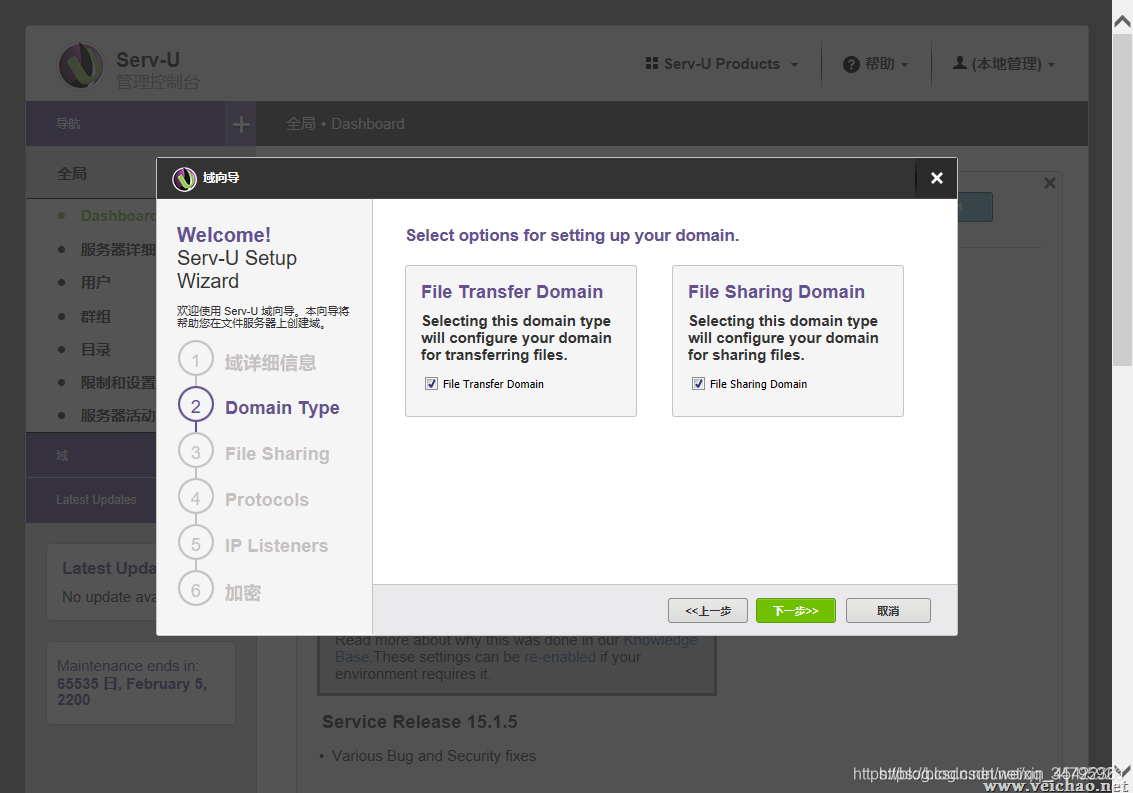Follow the re-enabled link in background text
The width and height of the screenshot is (1133, 793).
(x=560, y=657)
